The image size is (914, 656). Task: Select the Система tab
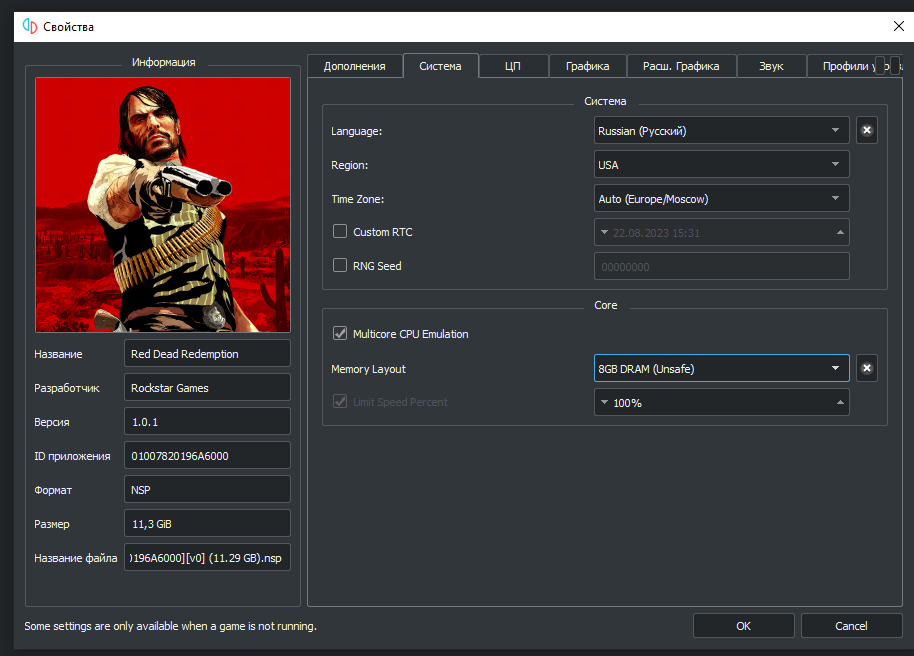[440, 66]
